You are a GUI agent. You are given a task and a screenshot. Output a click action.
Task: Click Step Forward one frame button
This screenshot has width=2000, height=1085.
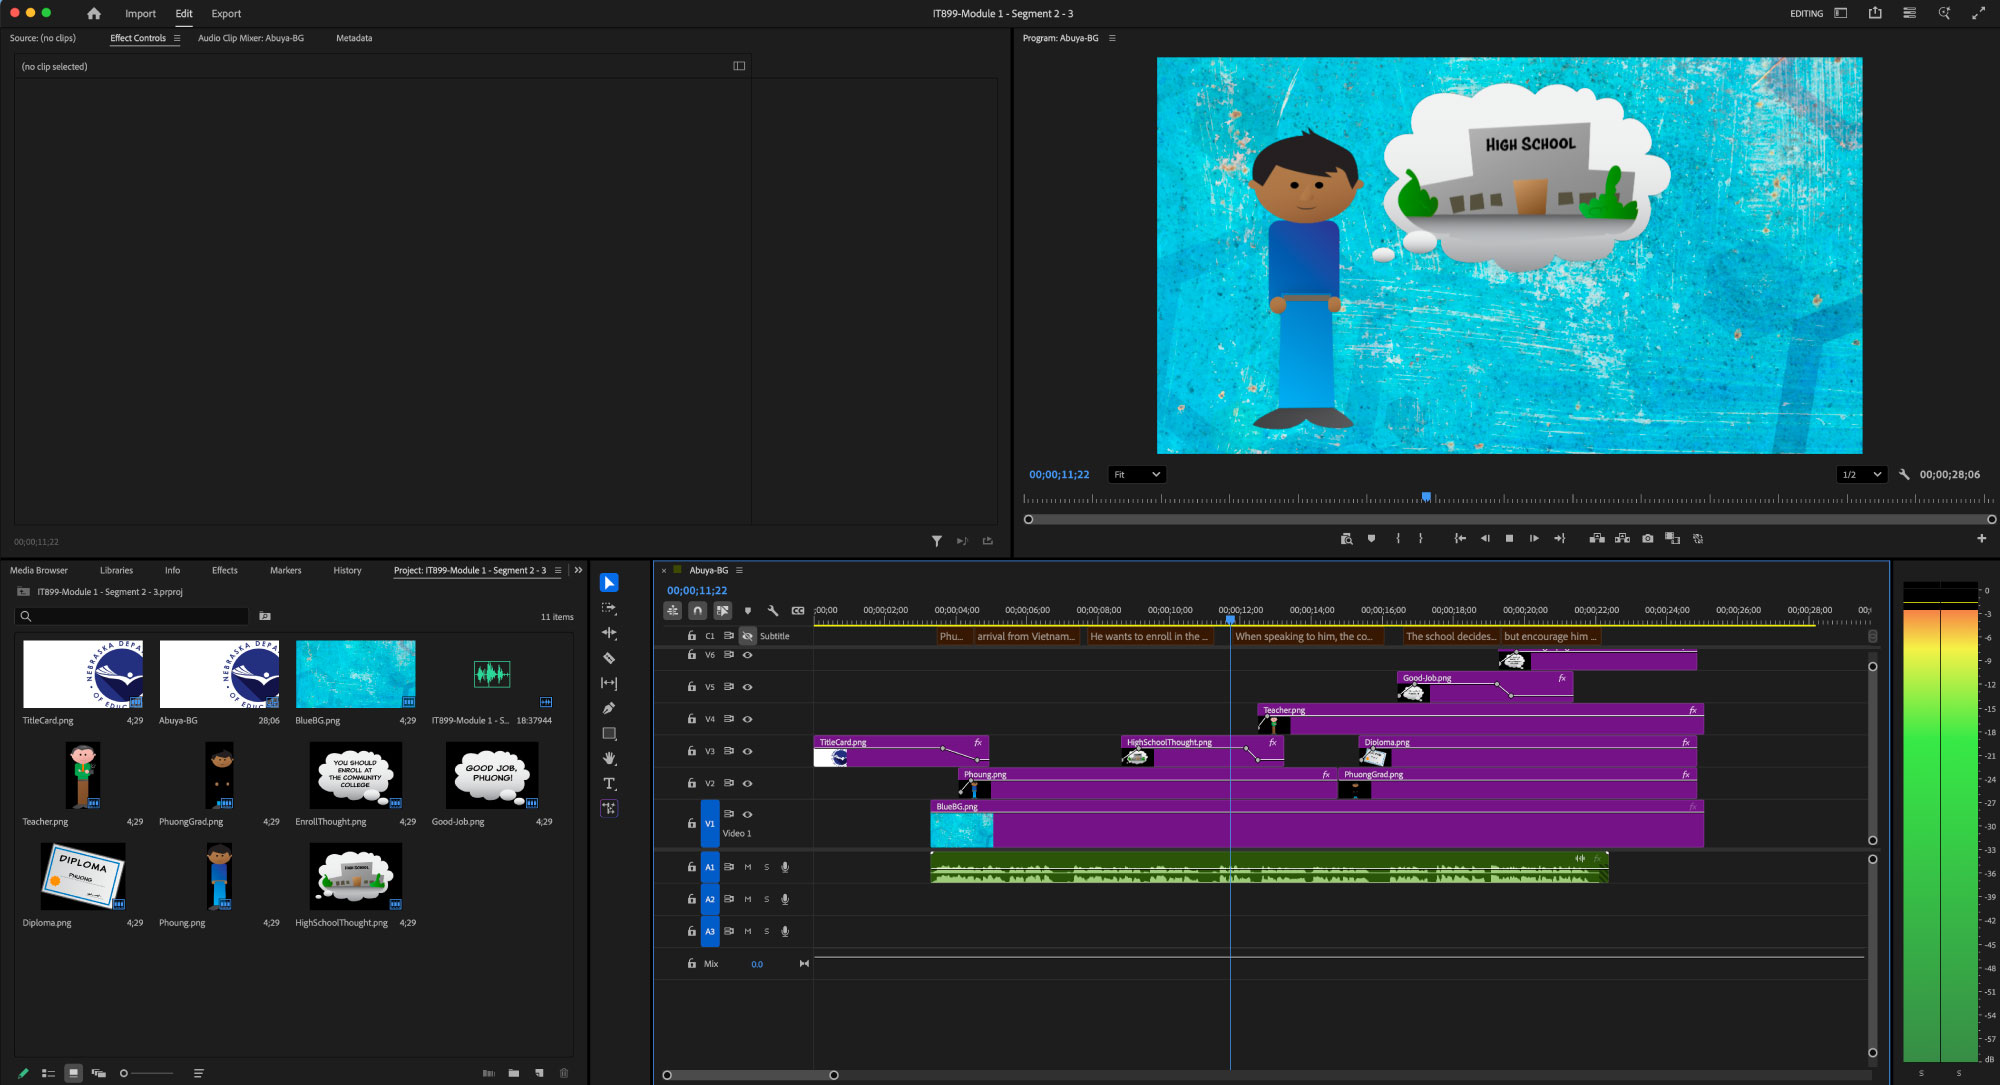(1534, 539)
